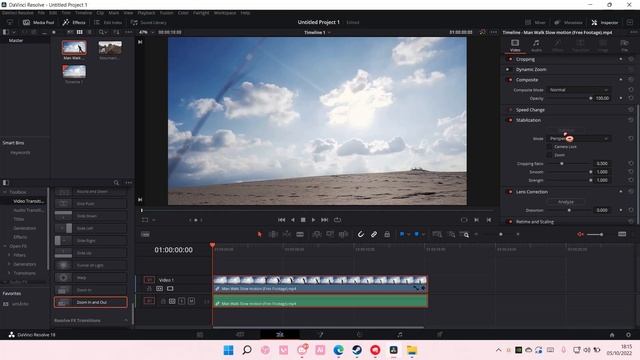
Task: Go to last frame in viewer transport
Action: (x=324, y=220)
